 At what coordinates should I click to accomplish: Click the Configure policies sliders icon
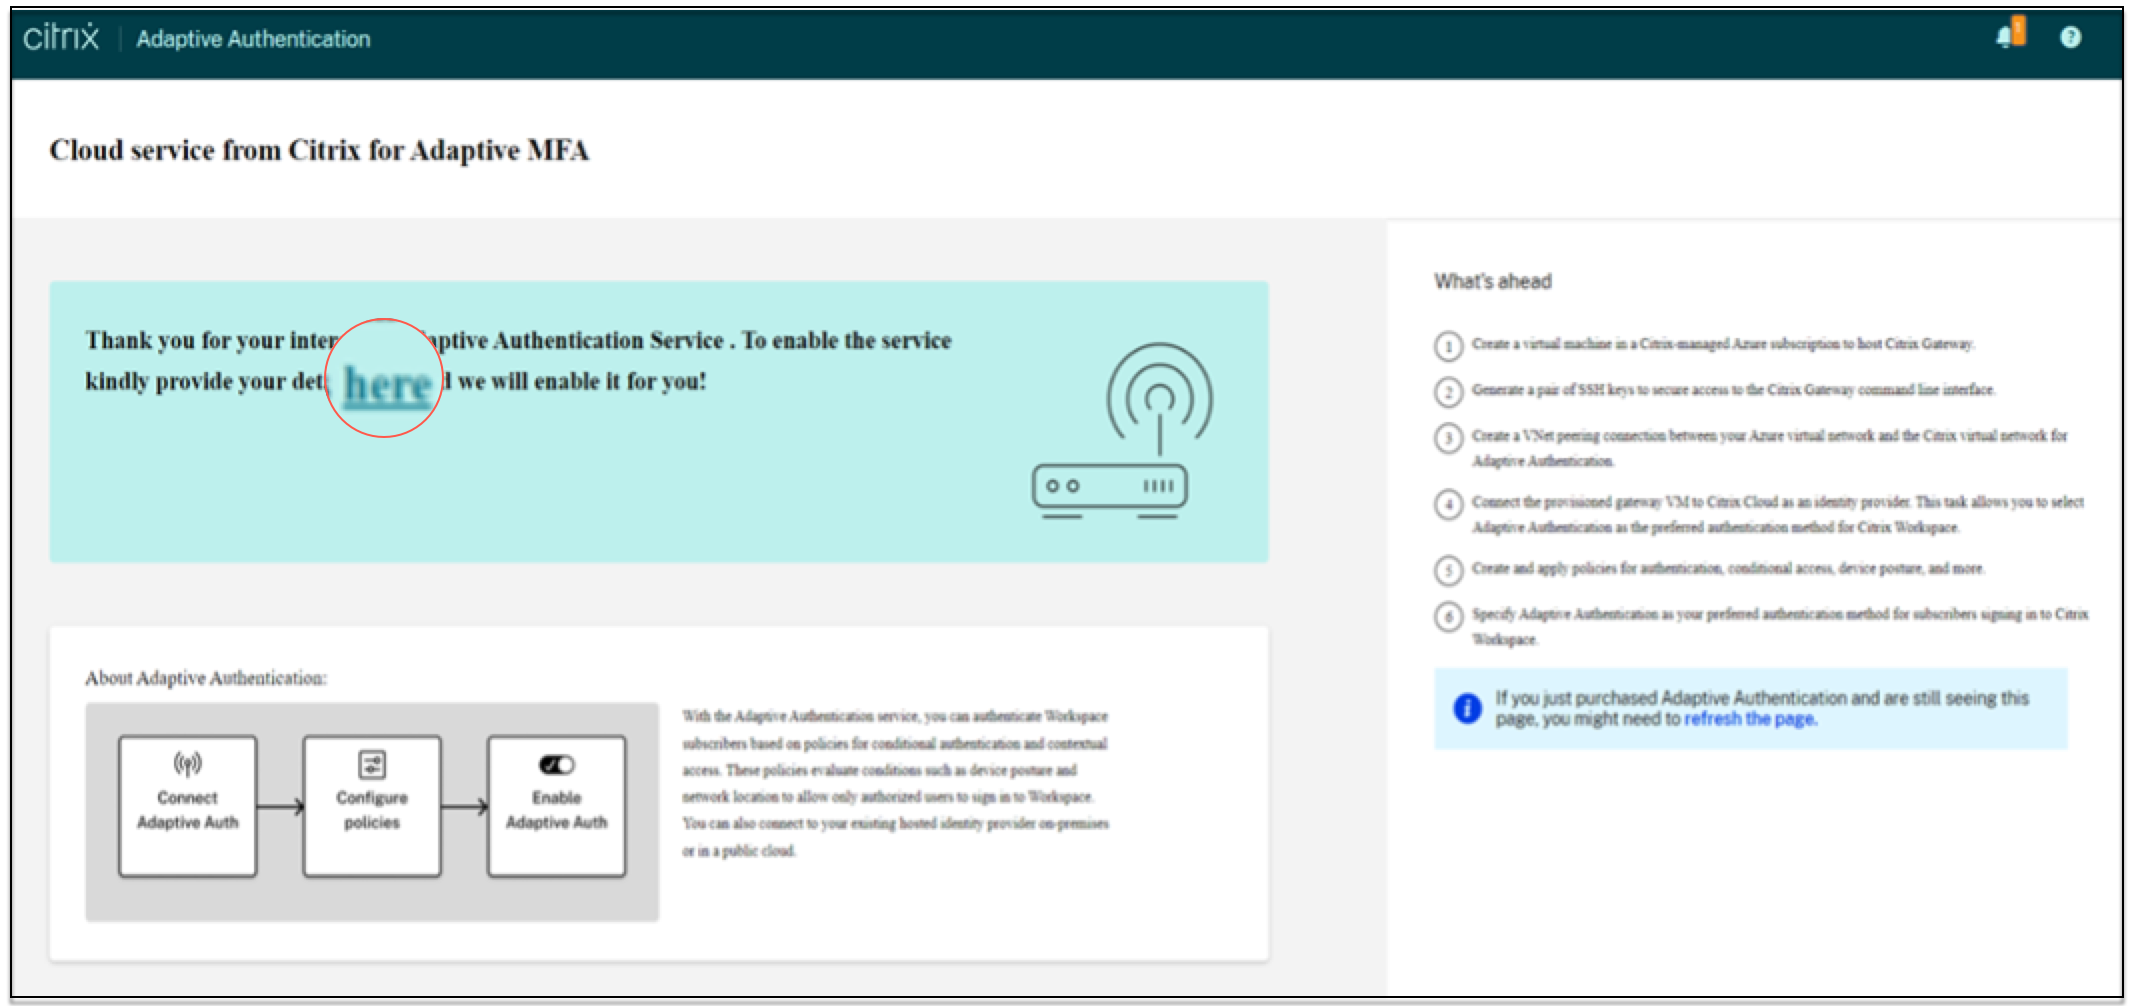pos(372,765)
